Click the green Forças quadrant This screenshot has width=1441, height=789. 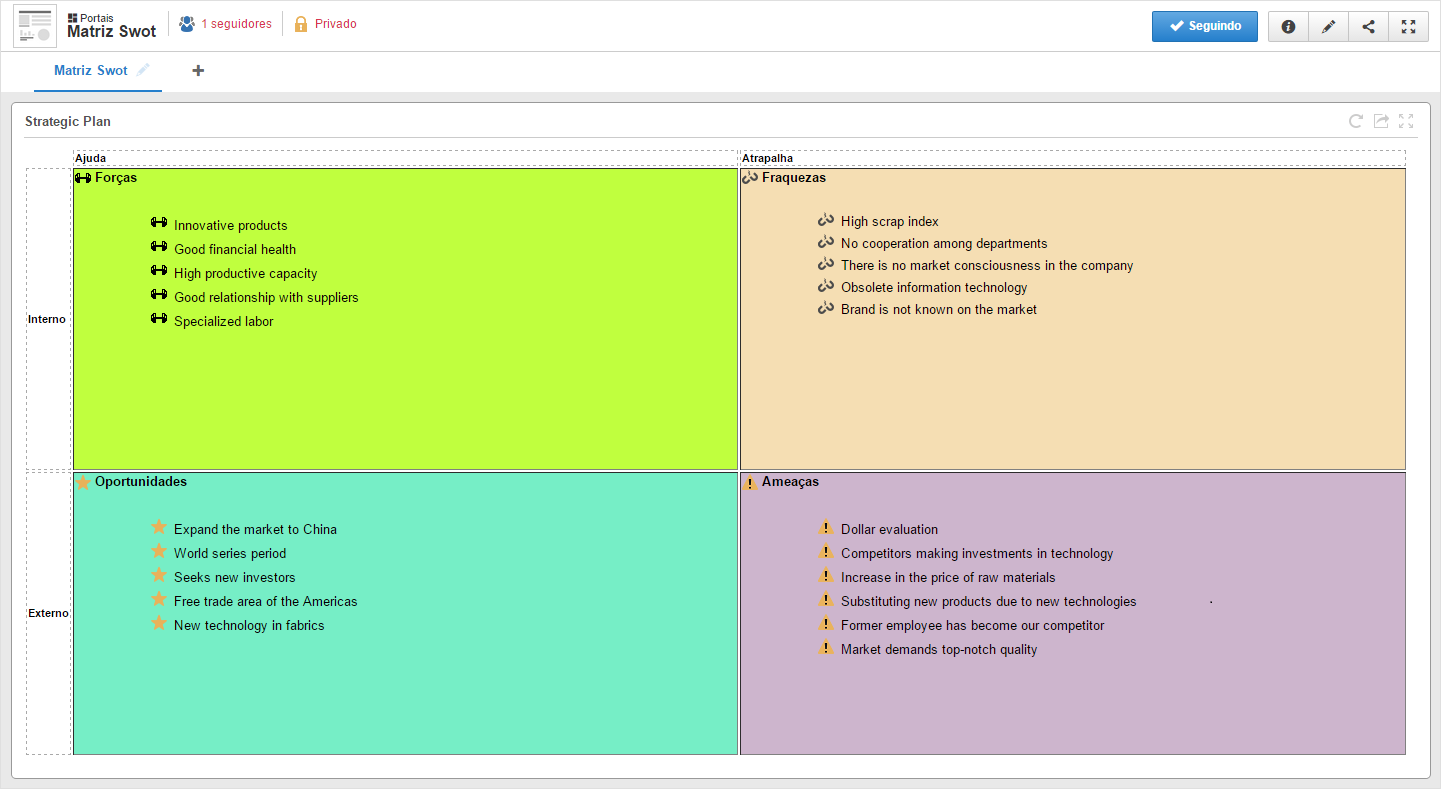[405, 319]
